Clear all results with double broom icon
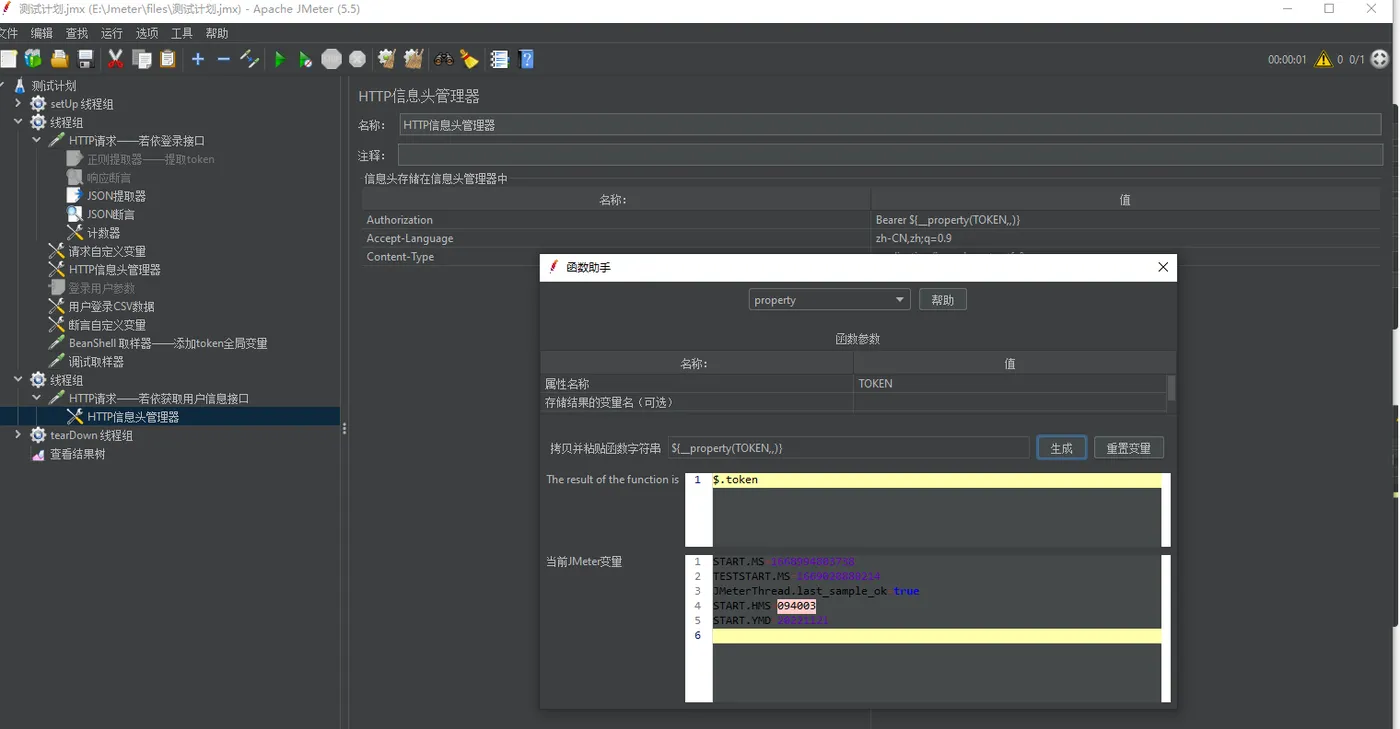Image resolution: width=1400 pixels, height=729 pixels. coord(413,59)
